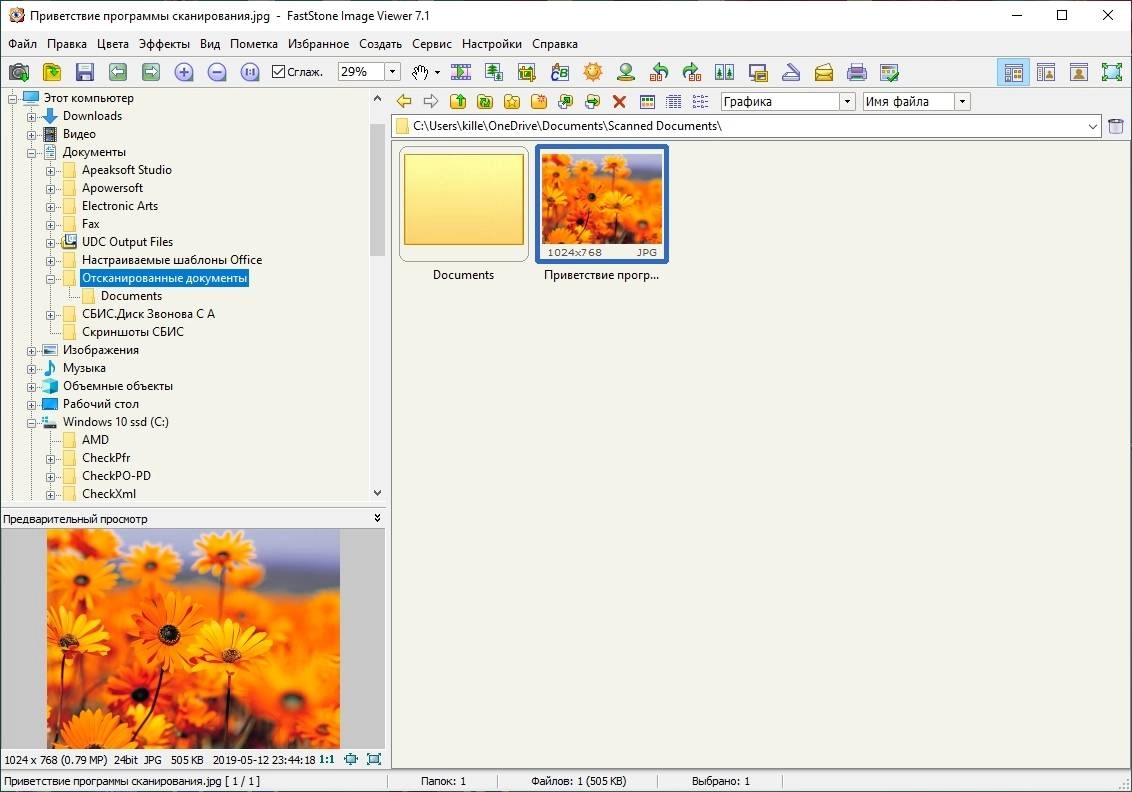Go to the previous image with the green left arrow
The height and width of the screenshot is (792, 1132).
point(118,72)
